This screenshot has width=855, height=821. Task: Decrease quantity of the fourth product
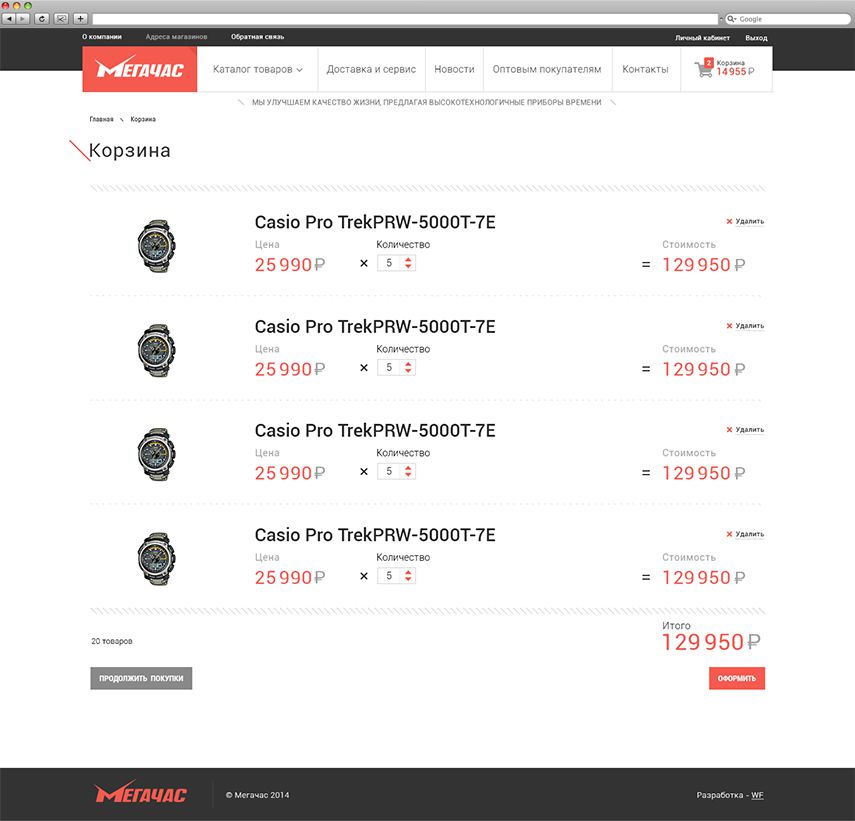coord(408,579)
